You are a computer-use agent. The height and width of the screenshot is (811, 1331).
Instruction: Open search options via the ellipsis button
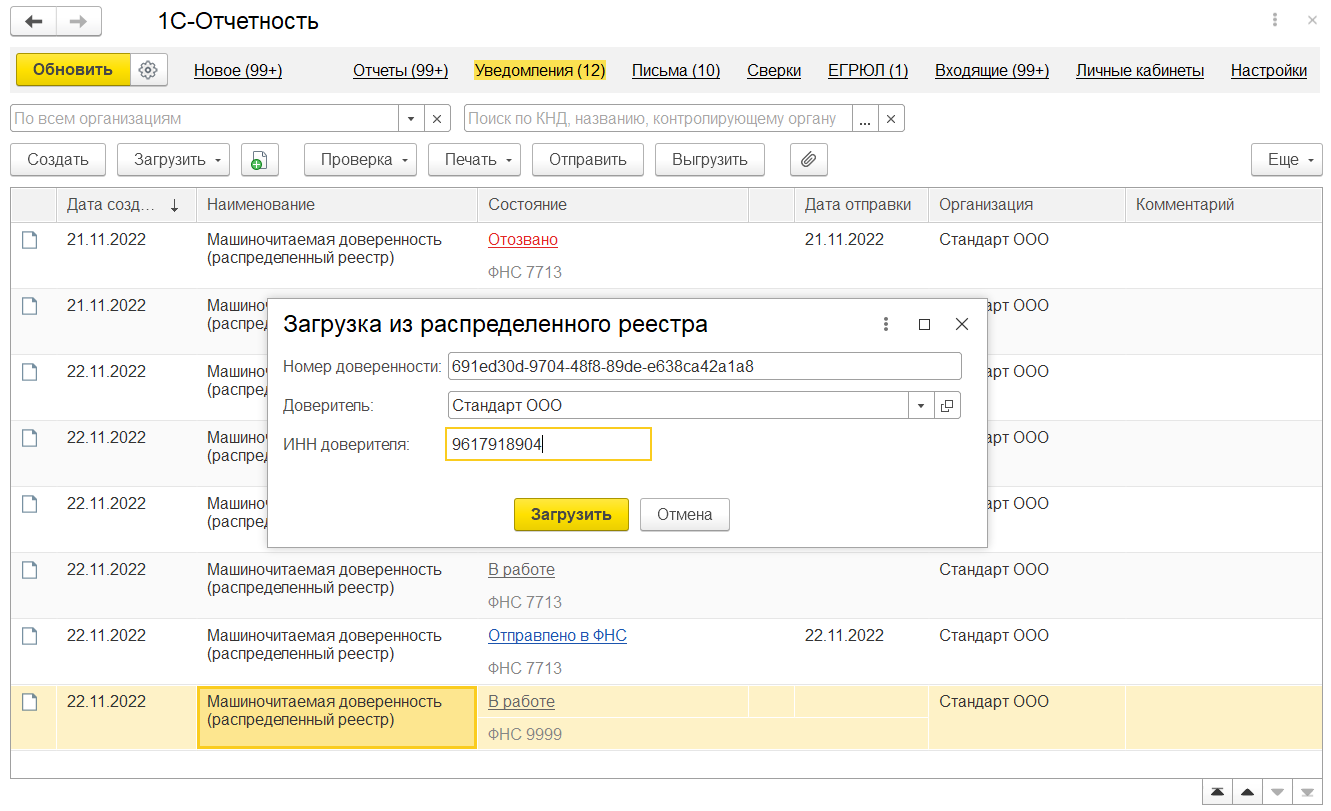[x=865, y=118]
